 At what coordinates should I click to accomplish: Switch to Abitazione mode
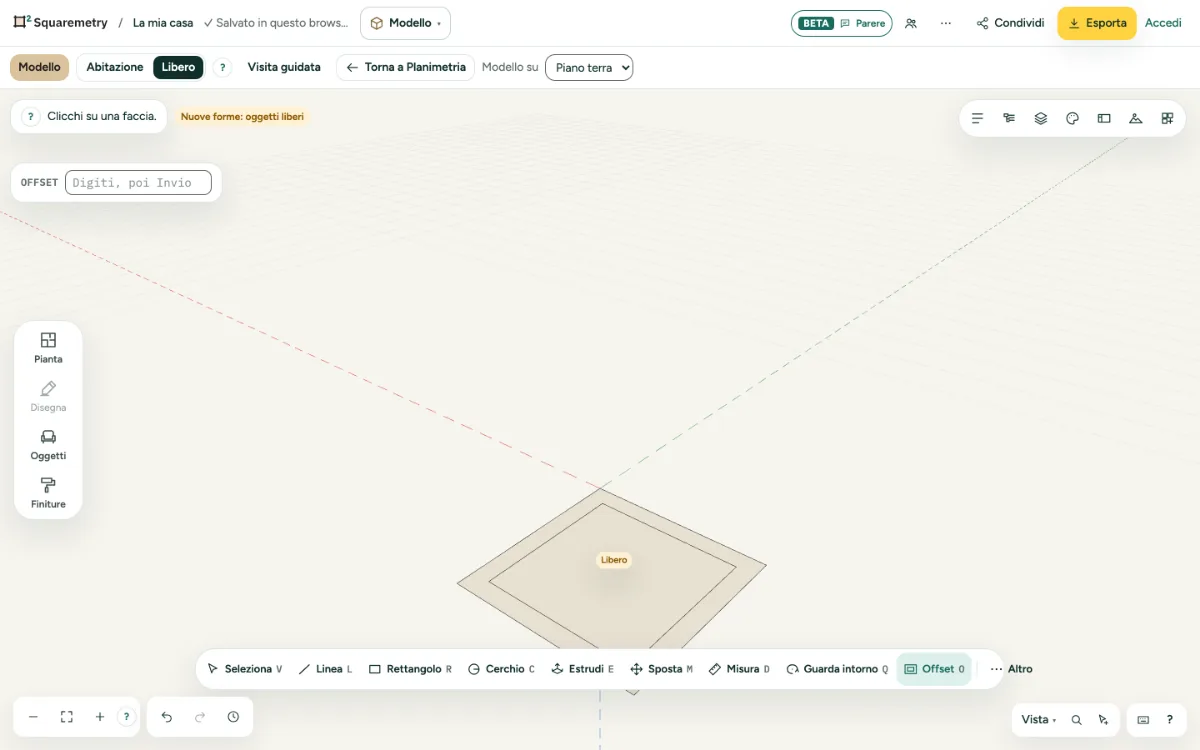pos(115,67)
